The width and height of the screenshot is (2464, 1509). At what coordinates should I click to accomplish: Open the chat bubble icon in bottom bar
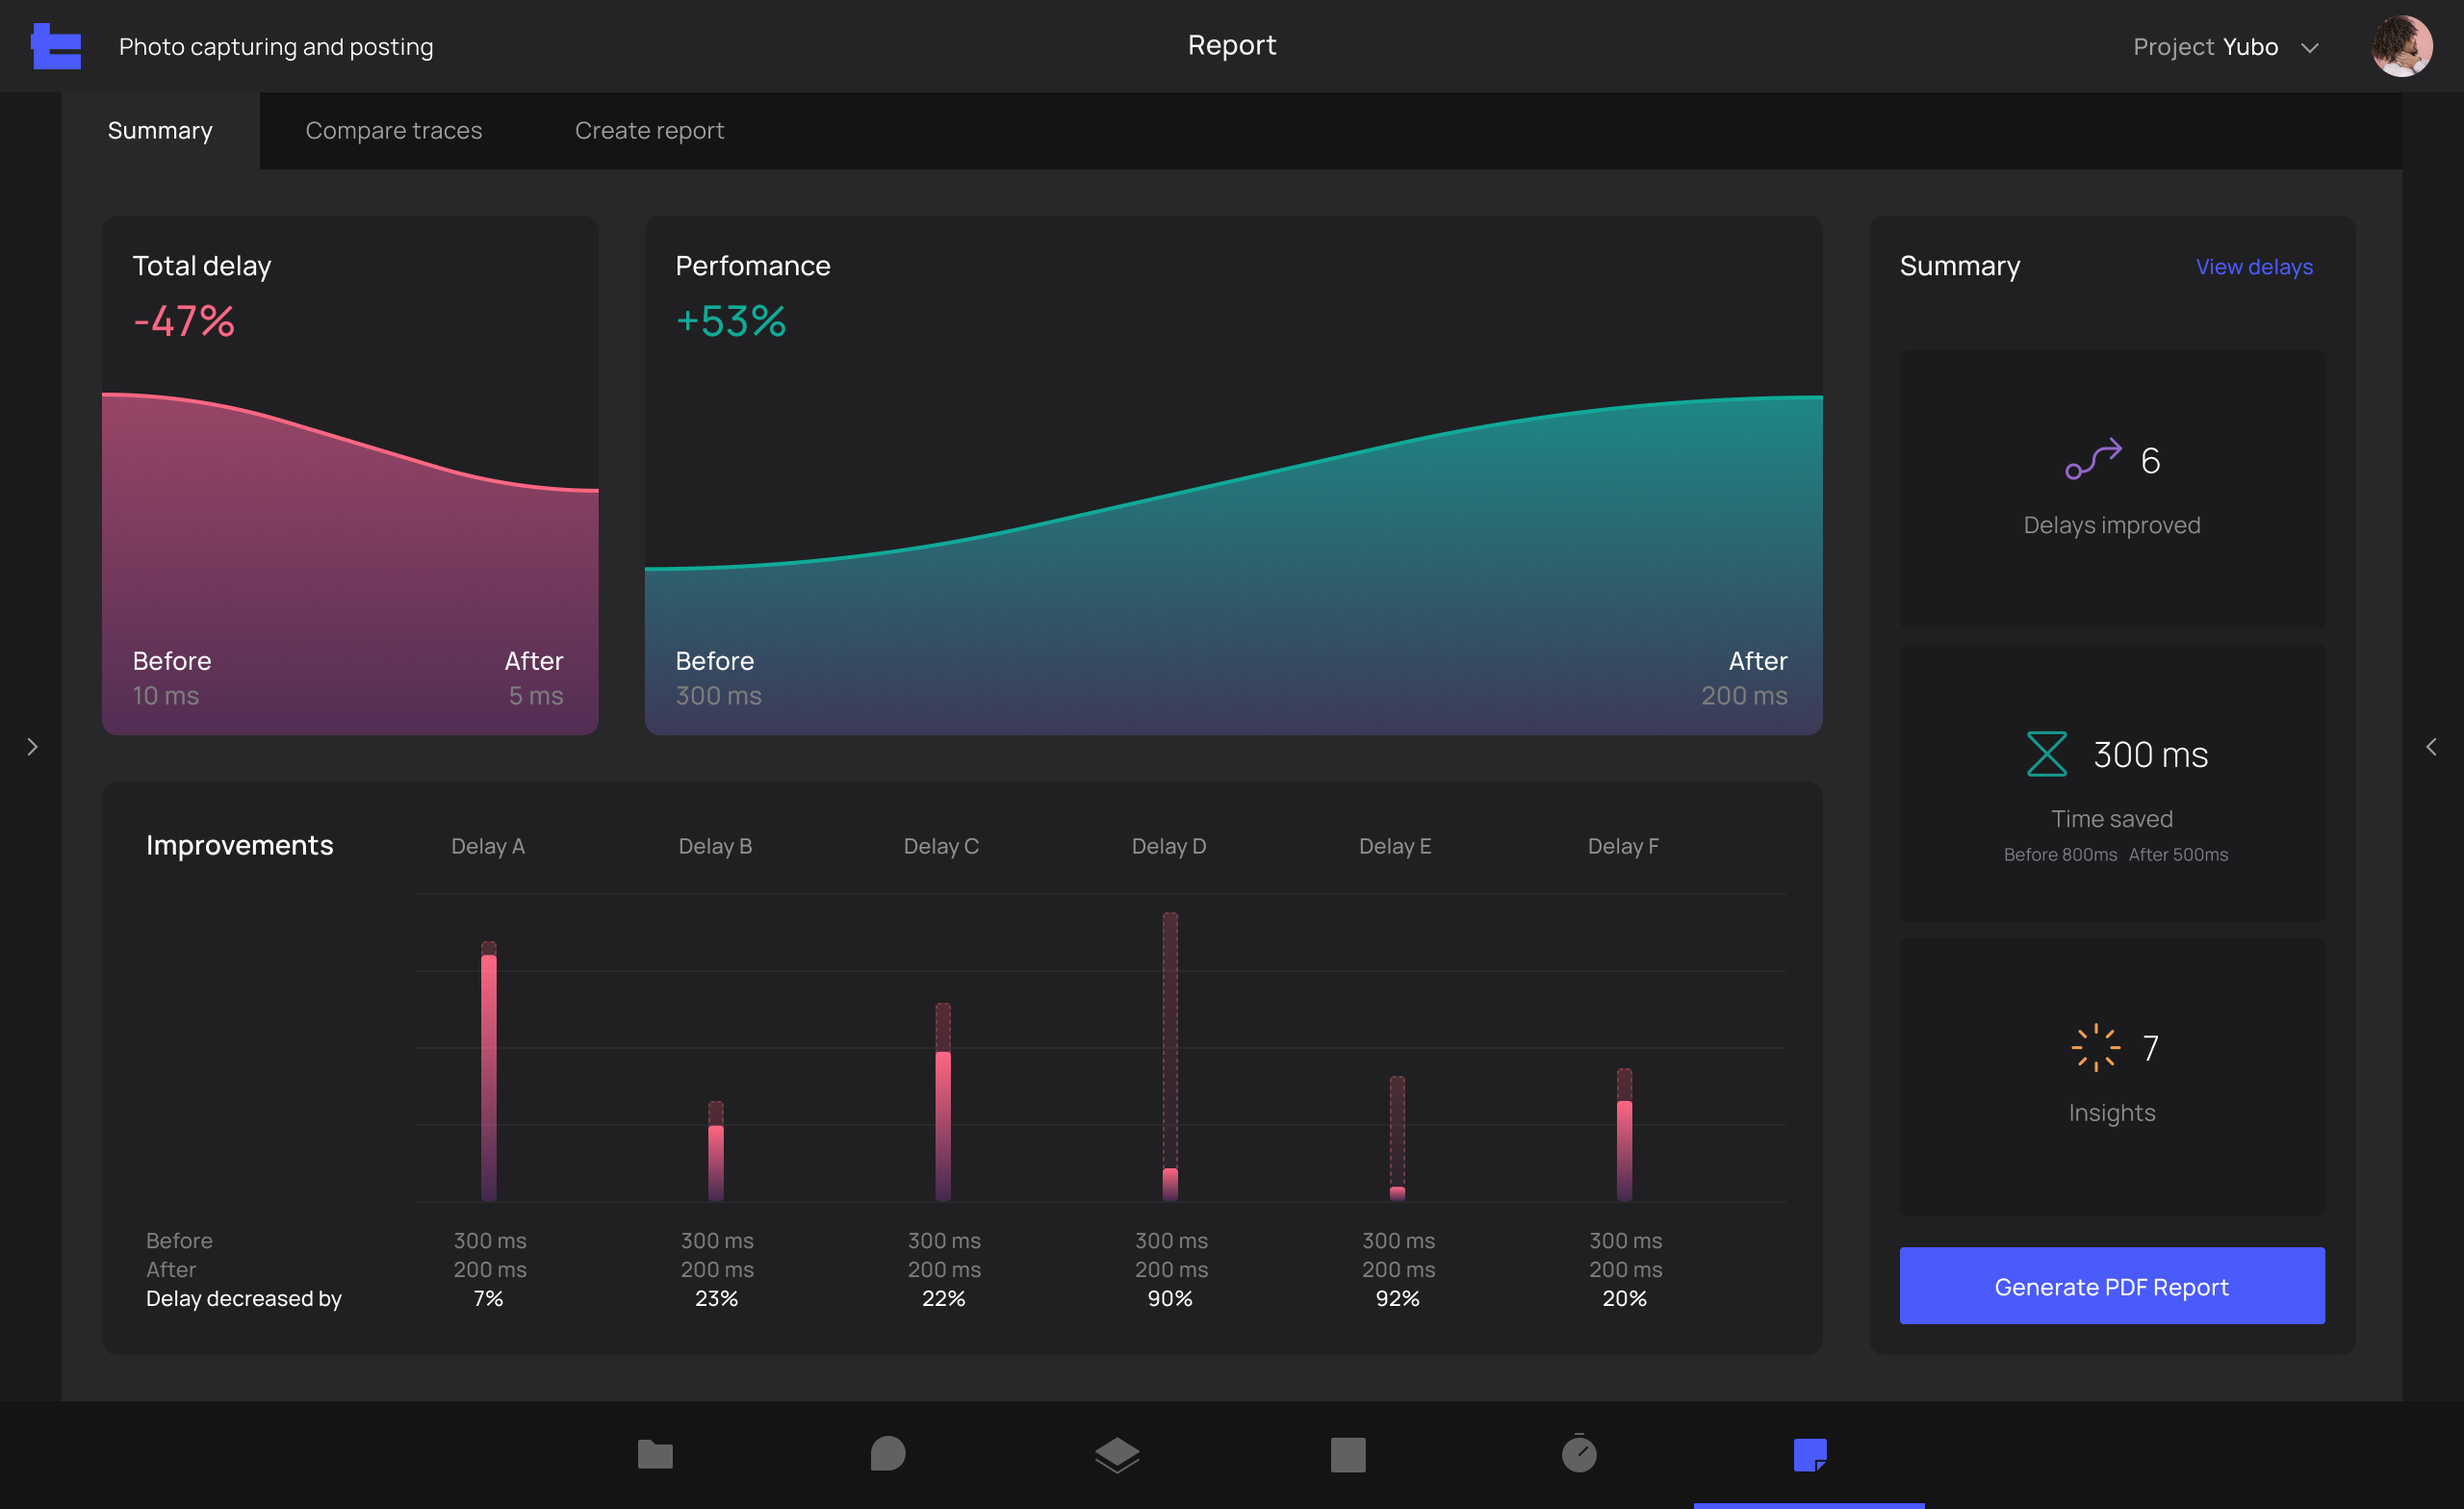pos(887,1454)
